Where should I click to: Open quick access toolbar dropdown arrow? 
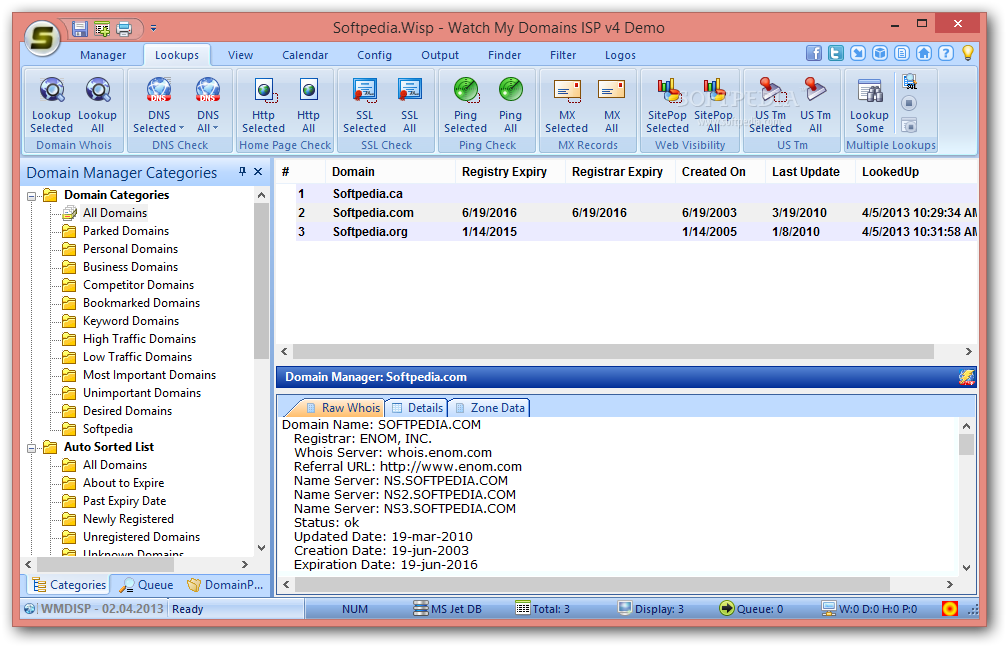coord(153,28)
